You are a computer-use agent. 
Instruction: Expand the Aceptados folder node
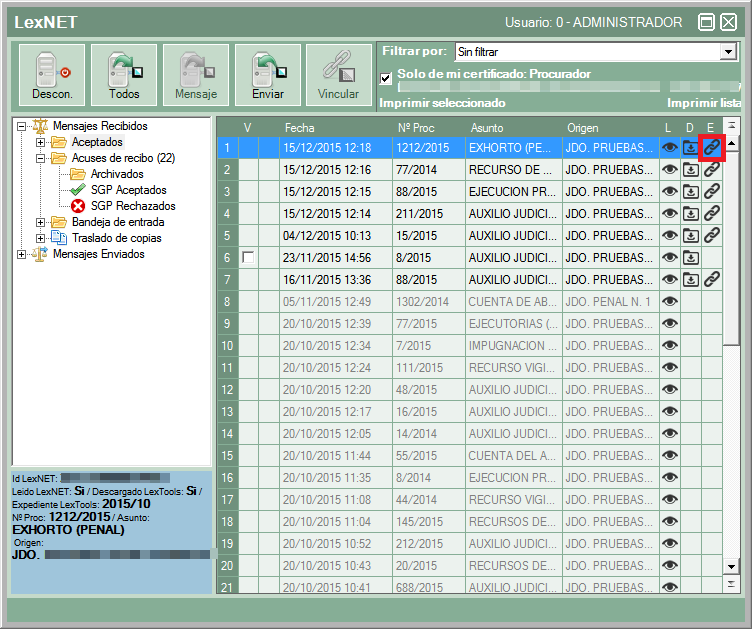point(41,142)
